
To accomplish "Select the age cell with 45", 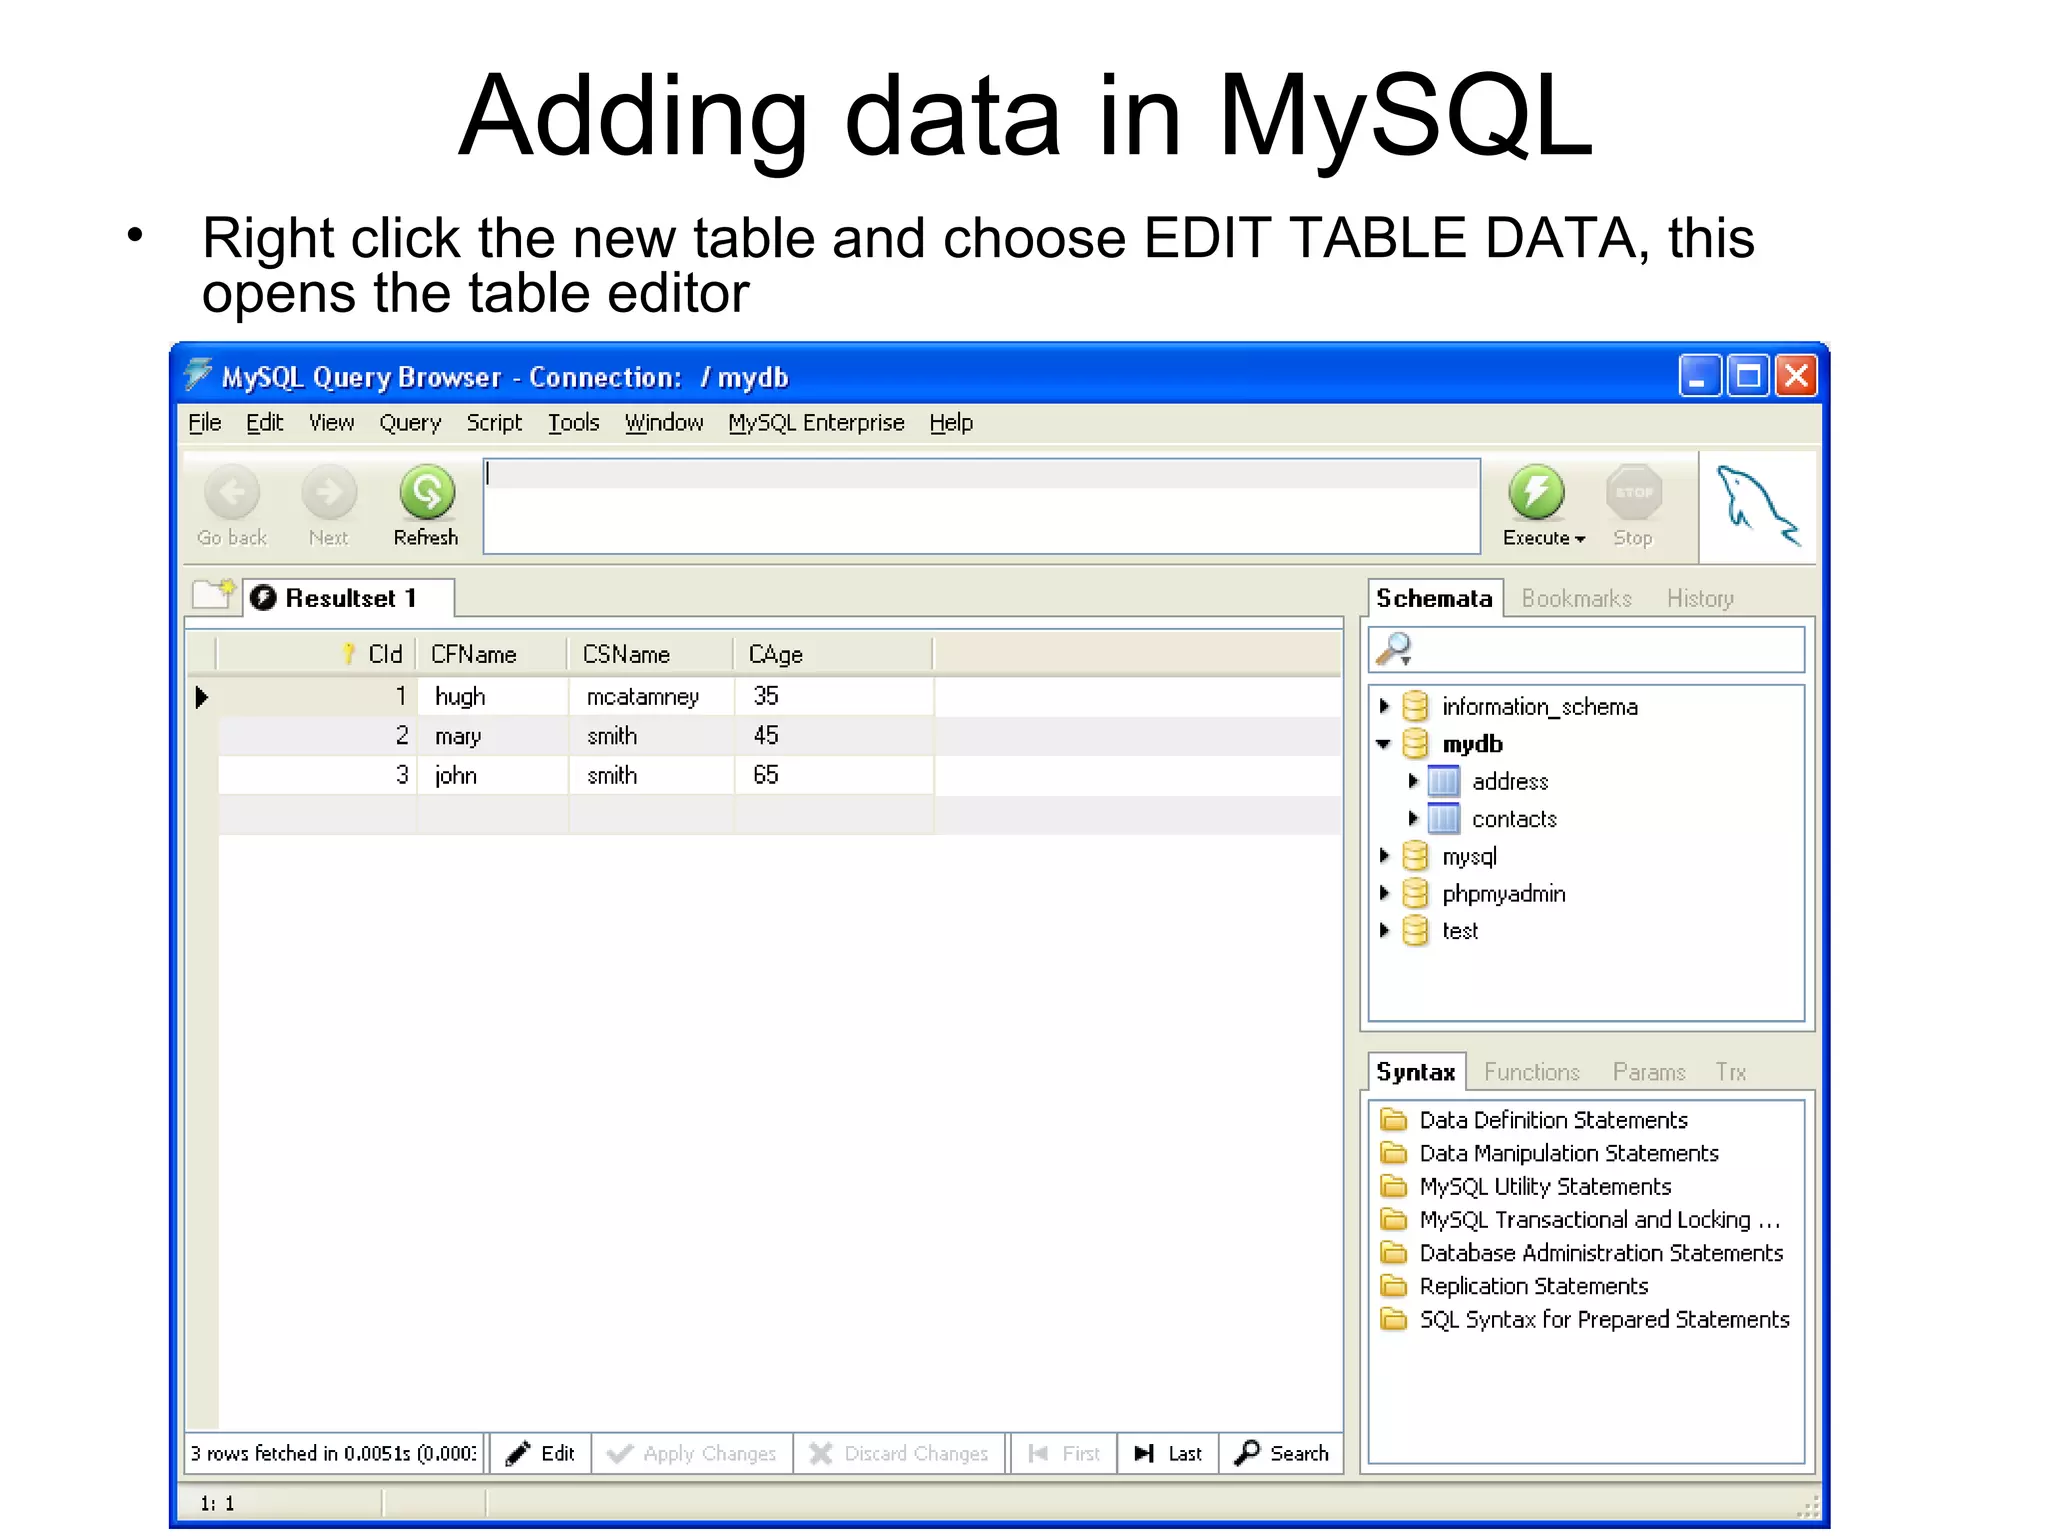I will (834, 736).
